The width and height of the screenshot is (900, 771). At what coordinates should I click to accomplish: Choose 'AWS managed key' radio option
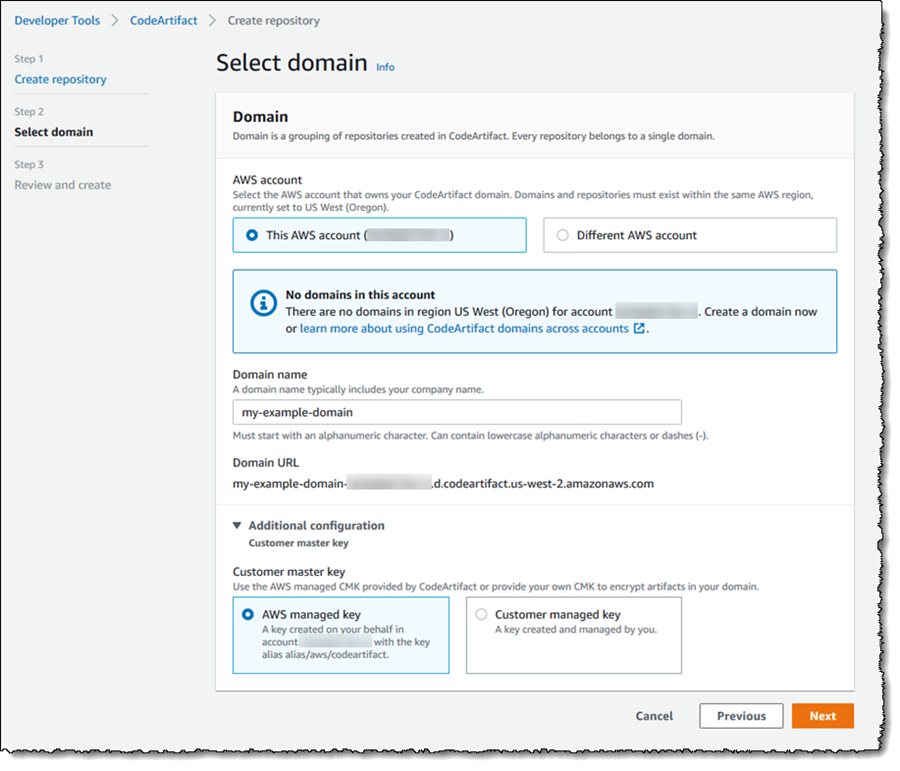248,615
